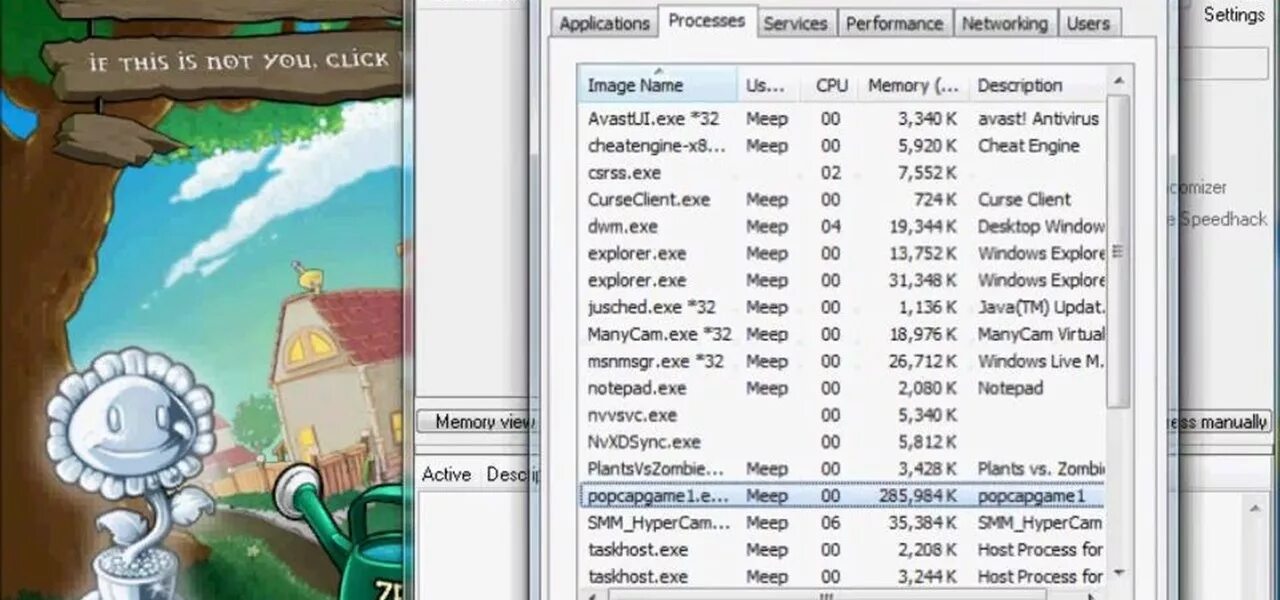This screenshot has width=1280, height=600.
Task: Select the popcapgame1.e... process row
Action: point(842,495)
